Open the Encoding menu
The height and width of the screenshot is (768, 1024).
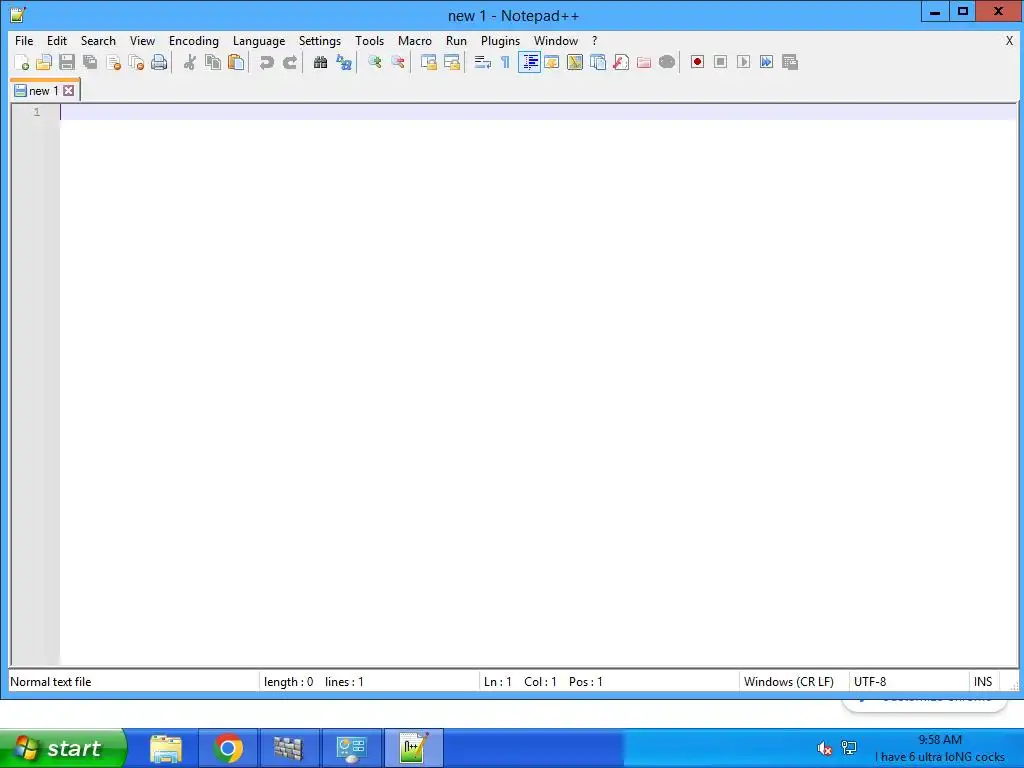(x=194, y=40)
